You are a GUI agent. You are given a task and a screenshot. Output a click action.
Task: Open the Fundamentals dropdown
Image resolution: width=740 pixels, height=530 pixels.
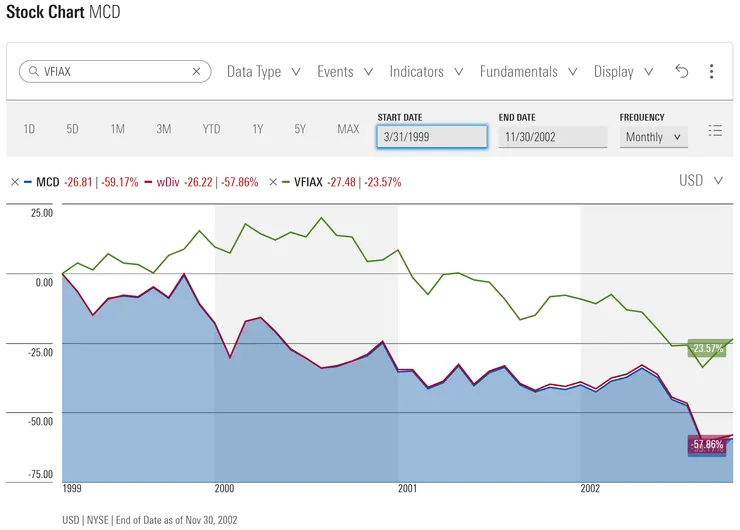point(528,72)
